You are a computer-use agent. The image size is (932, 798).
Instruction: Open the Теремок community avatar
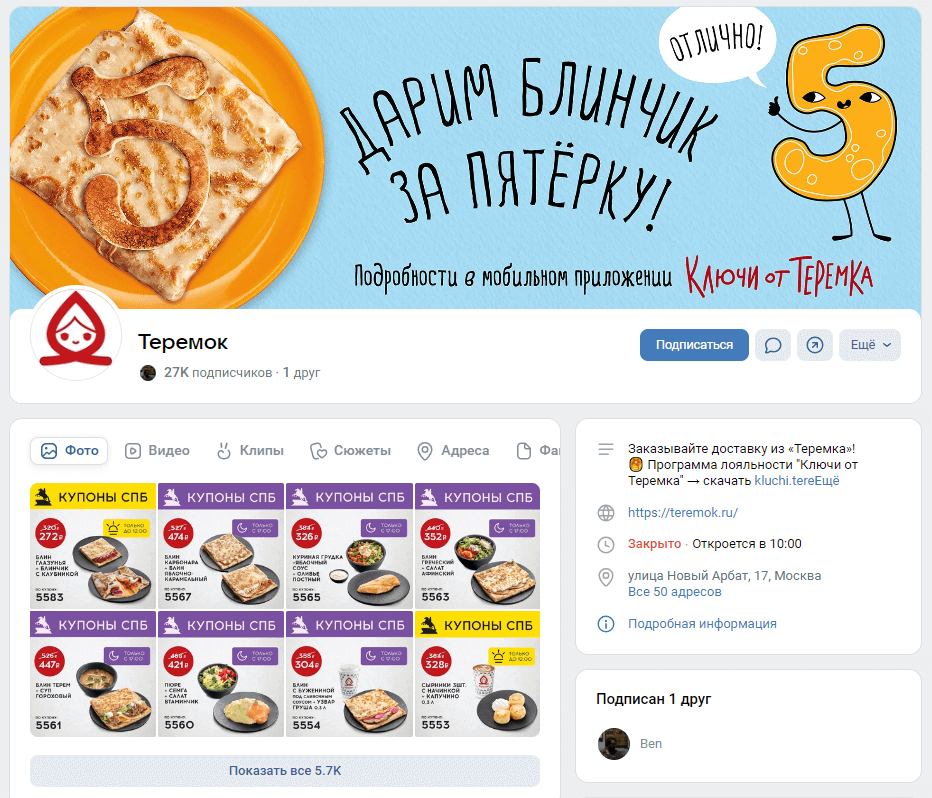click(x=75, y=334)
